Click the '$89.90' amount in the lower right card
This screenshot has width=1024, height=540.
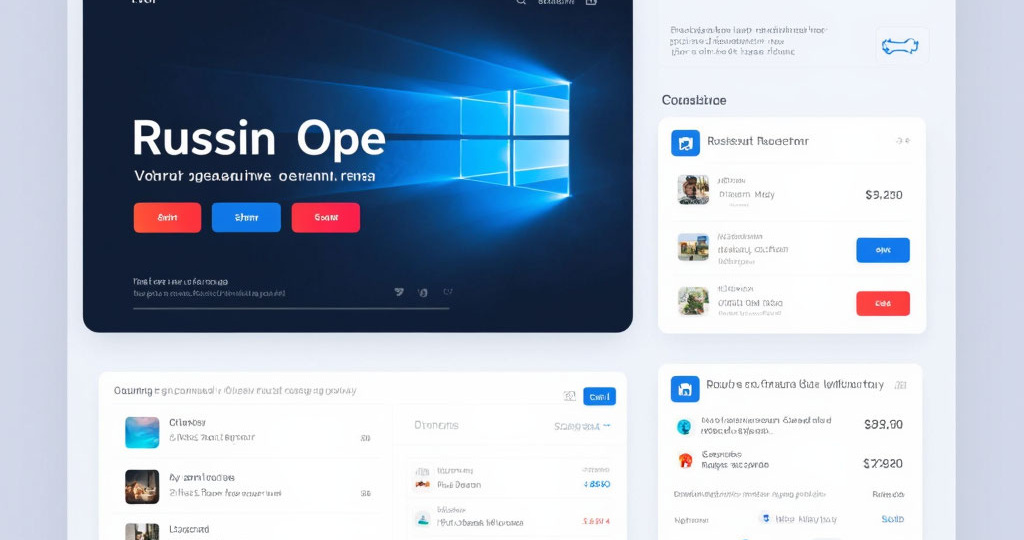click(883, 424)
